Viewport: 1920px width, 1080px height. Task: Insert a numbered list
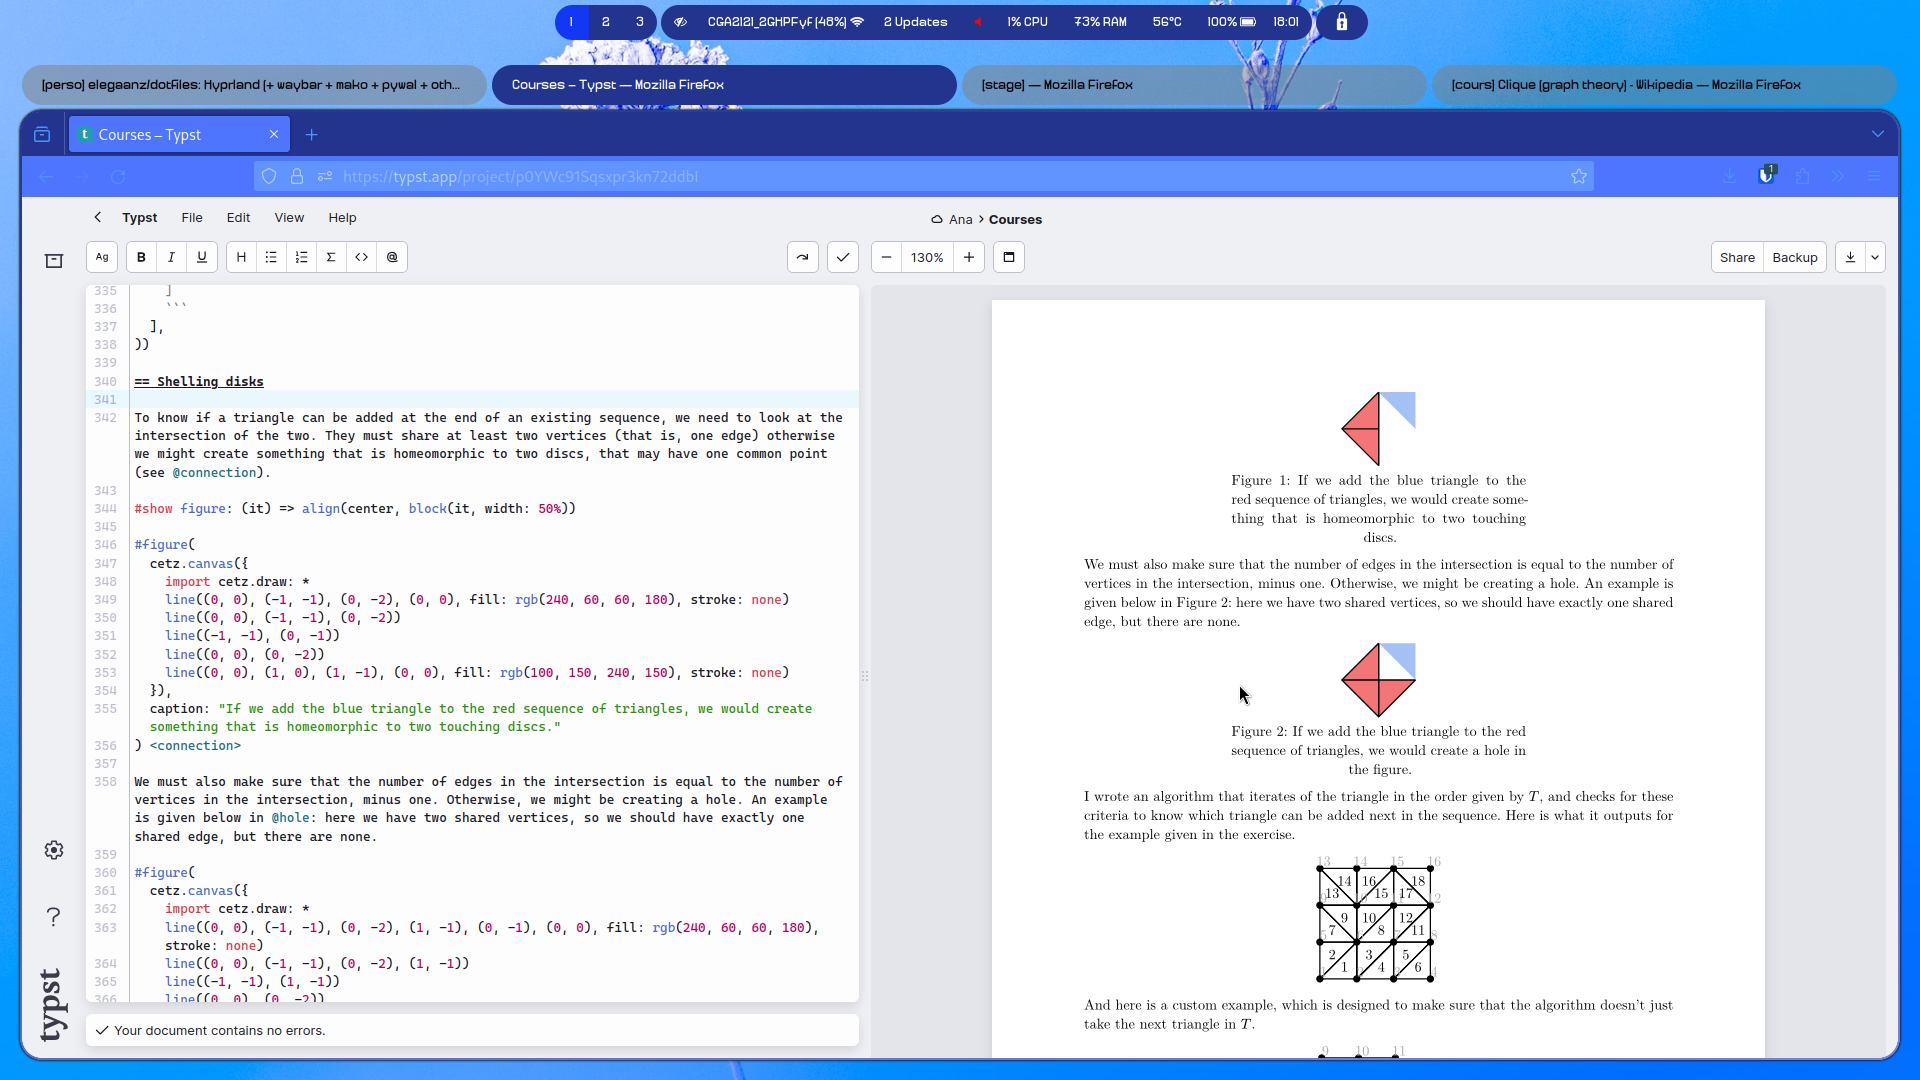point(301,257)
